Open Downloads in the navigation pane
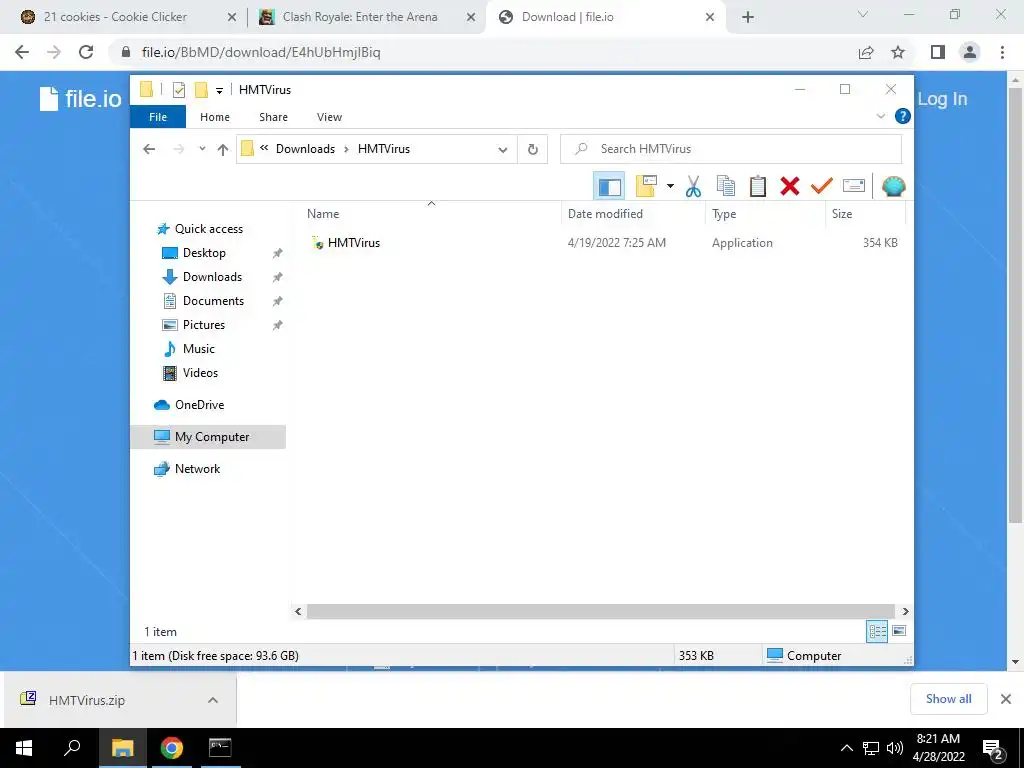This screenshot has height=768, width=1024. click(212, 277)
